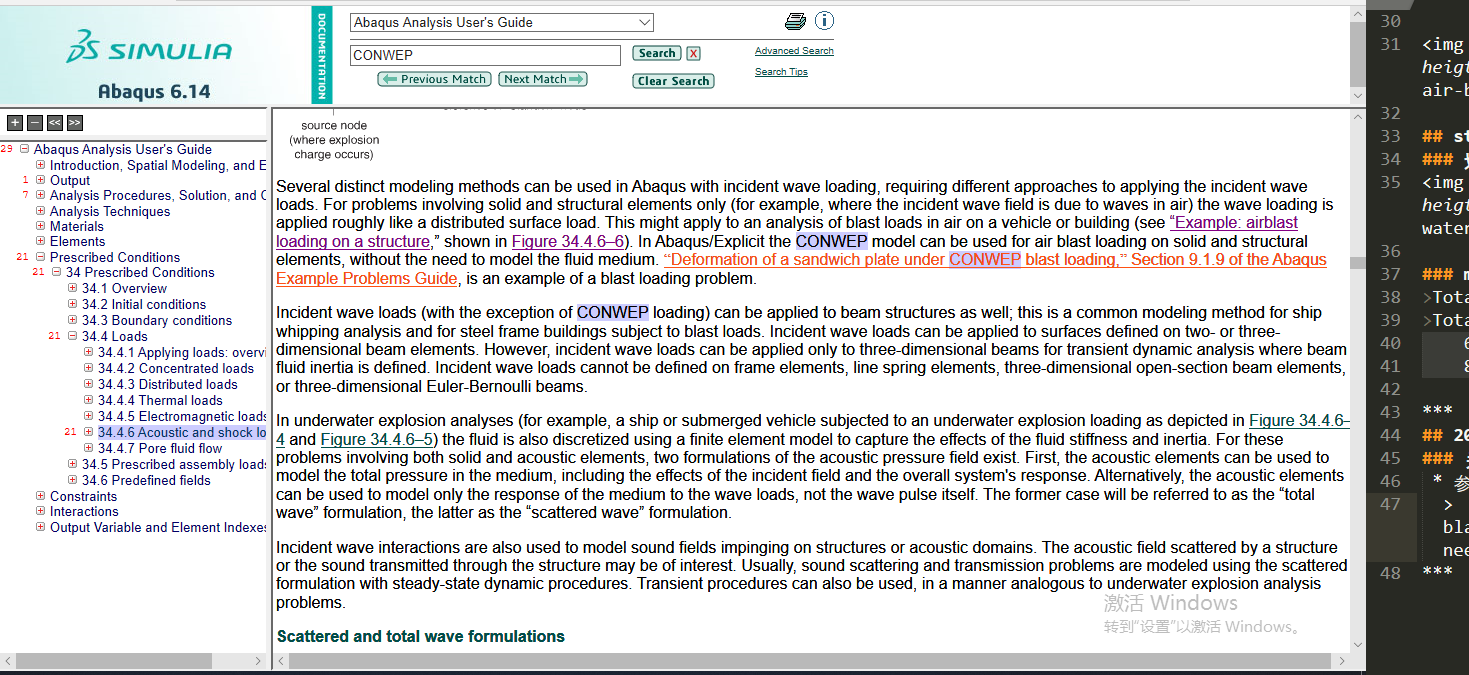Open the guide selection dropdown
Image resolution: width=1469 pixels, height=675 pixels.
click(x=502, y=22)
